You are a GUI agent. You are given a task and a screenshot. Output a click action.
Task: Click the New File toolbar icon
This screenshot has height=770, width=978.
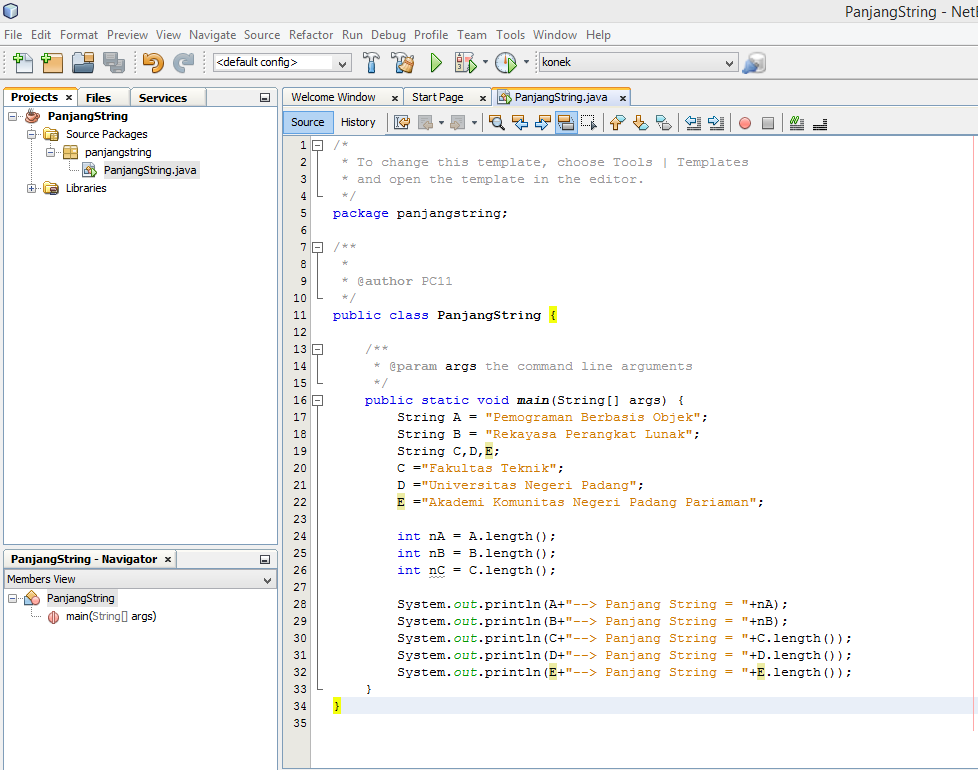tap(23, 62)
